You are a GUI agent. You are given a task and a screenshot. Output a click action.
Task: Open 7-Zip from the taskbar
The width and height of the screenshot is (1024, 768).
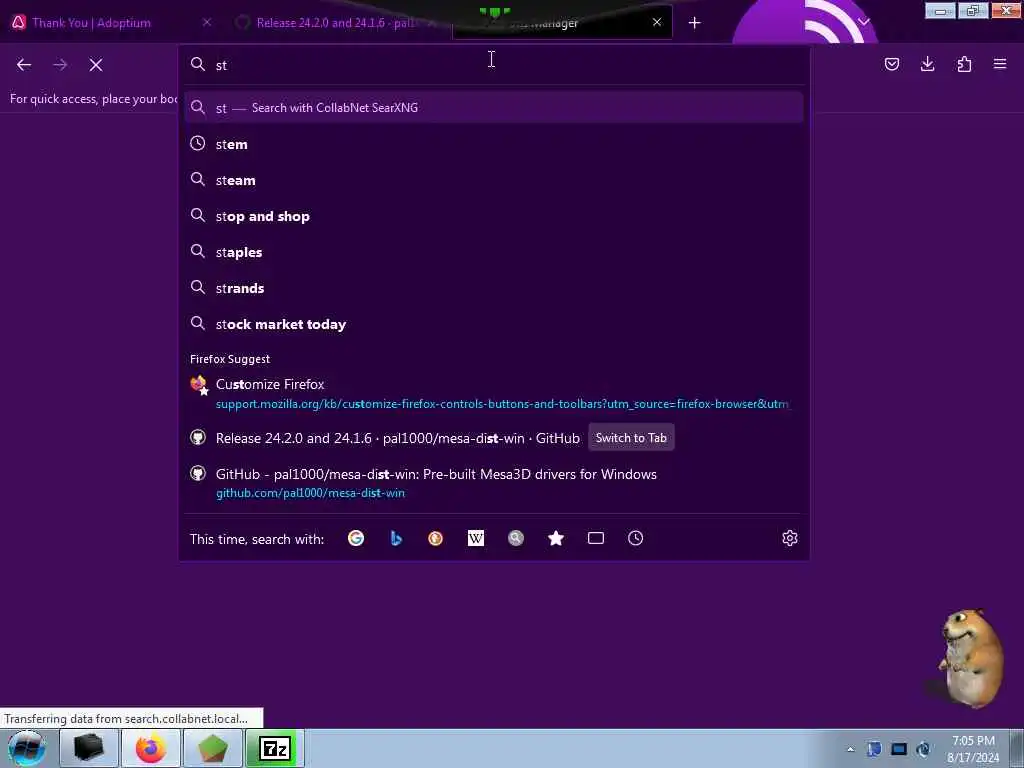(x=274, y=748)
